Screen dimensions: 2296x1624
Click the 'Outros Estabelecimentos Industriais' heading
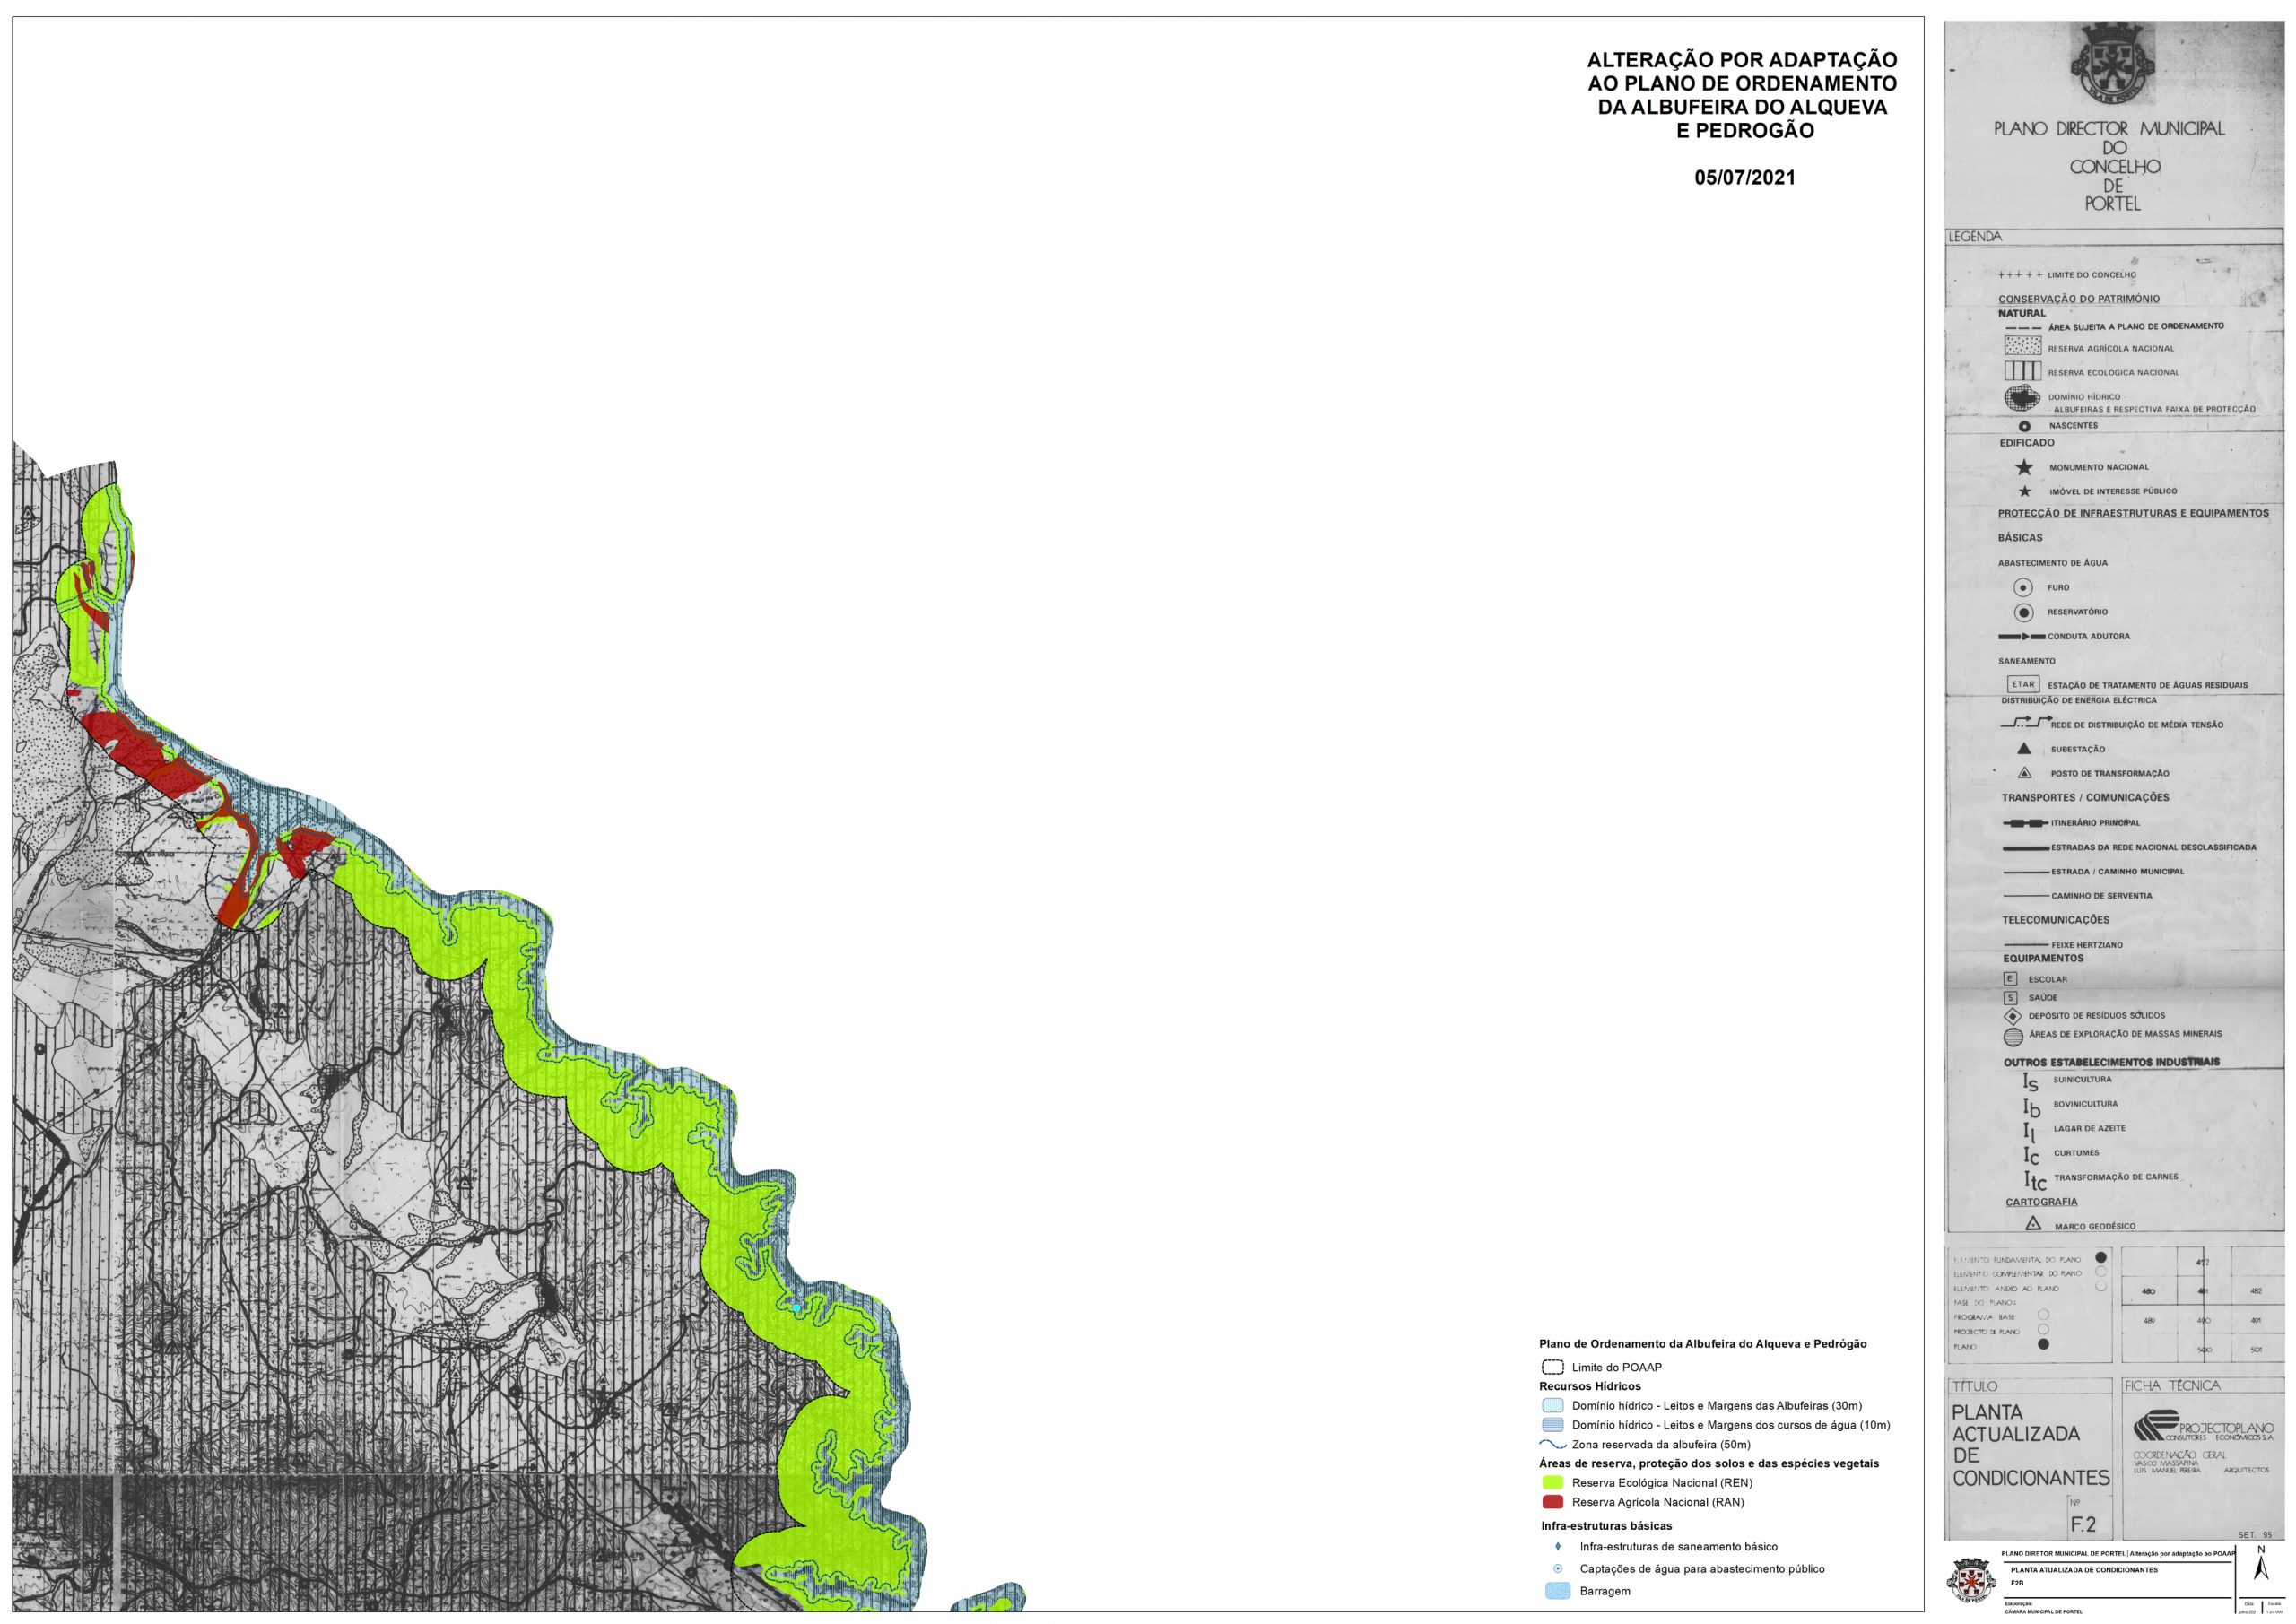pos(2111,1062)
